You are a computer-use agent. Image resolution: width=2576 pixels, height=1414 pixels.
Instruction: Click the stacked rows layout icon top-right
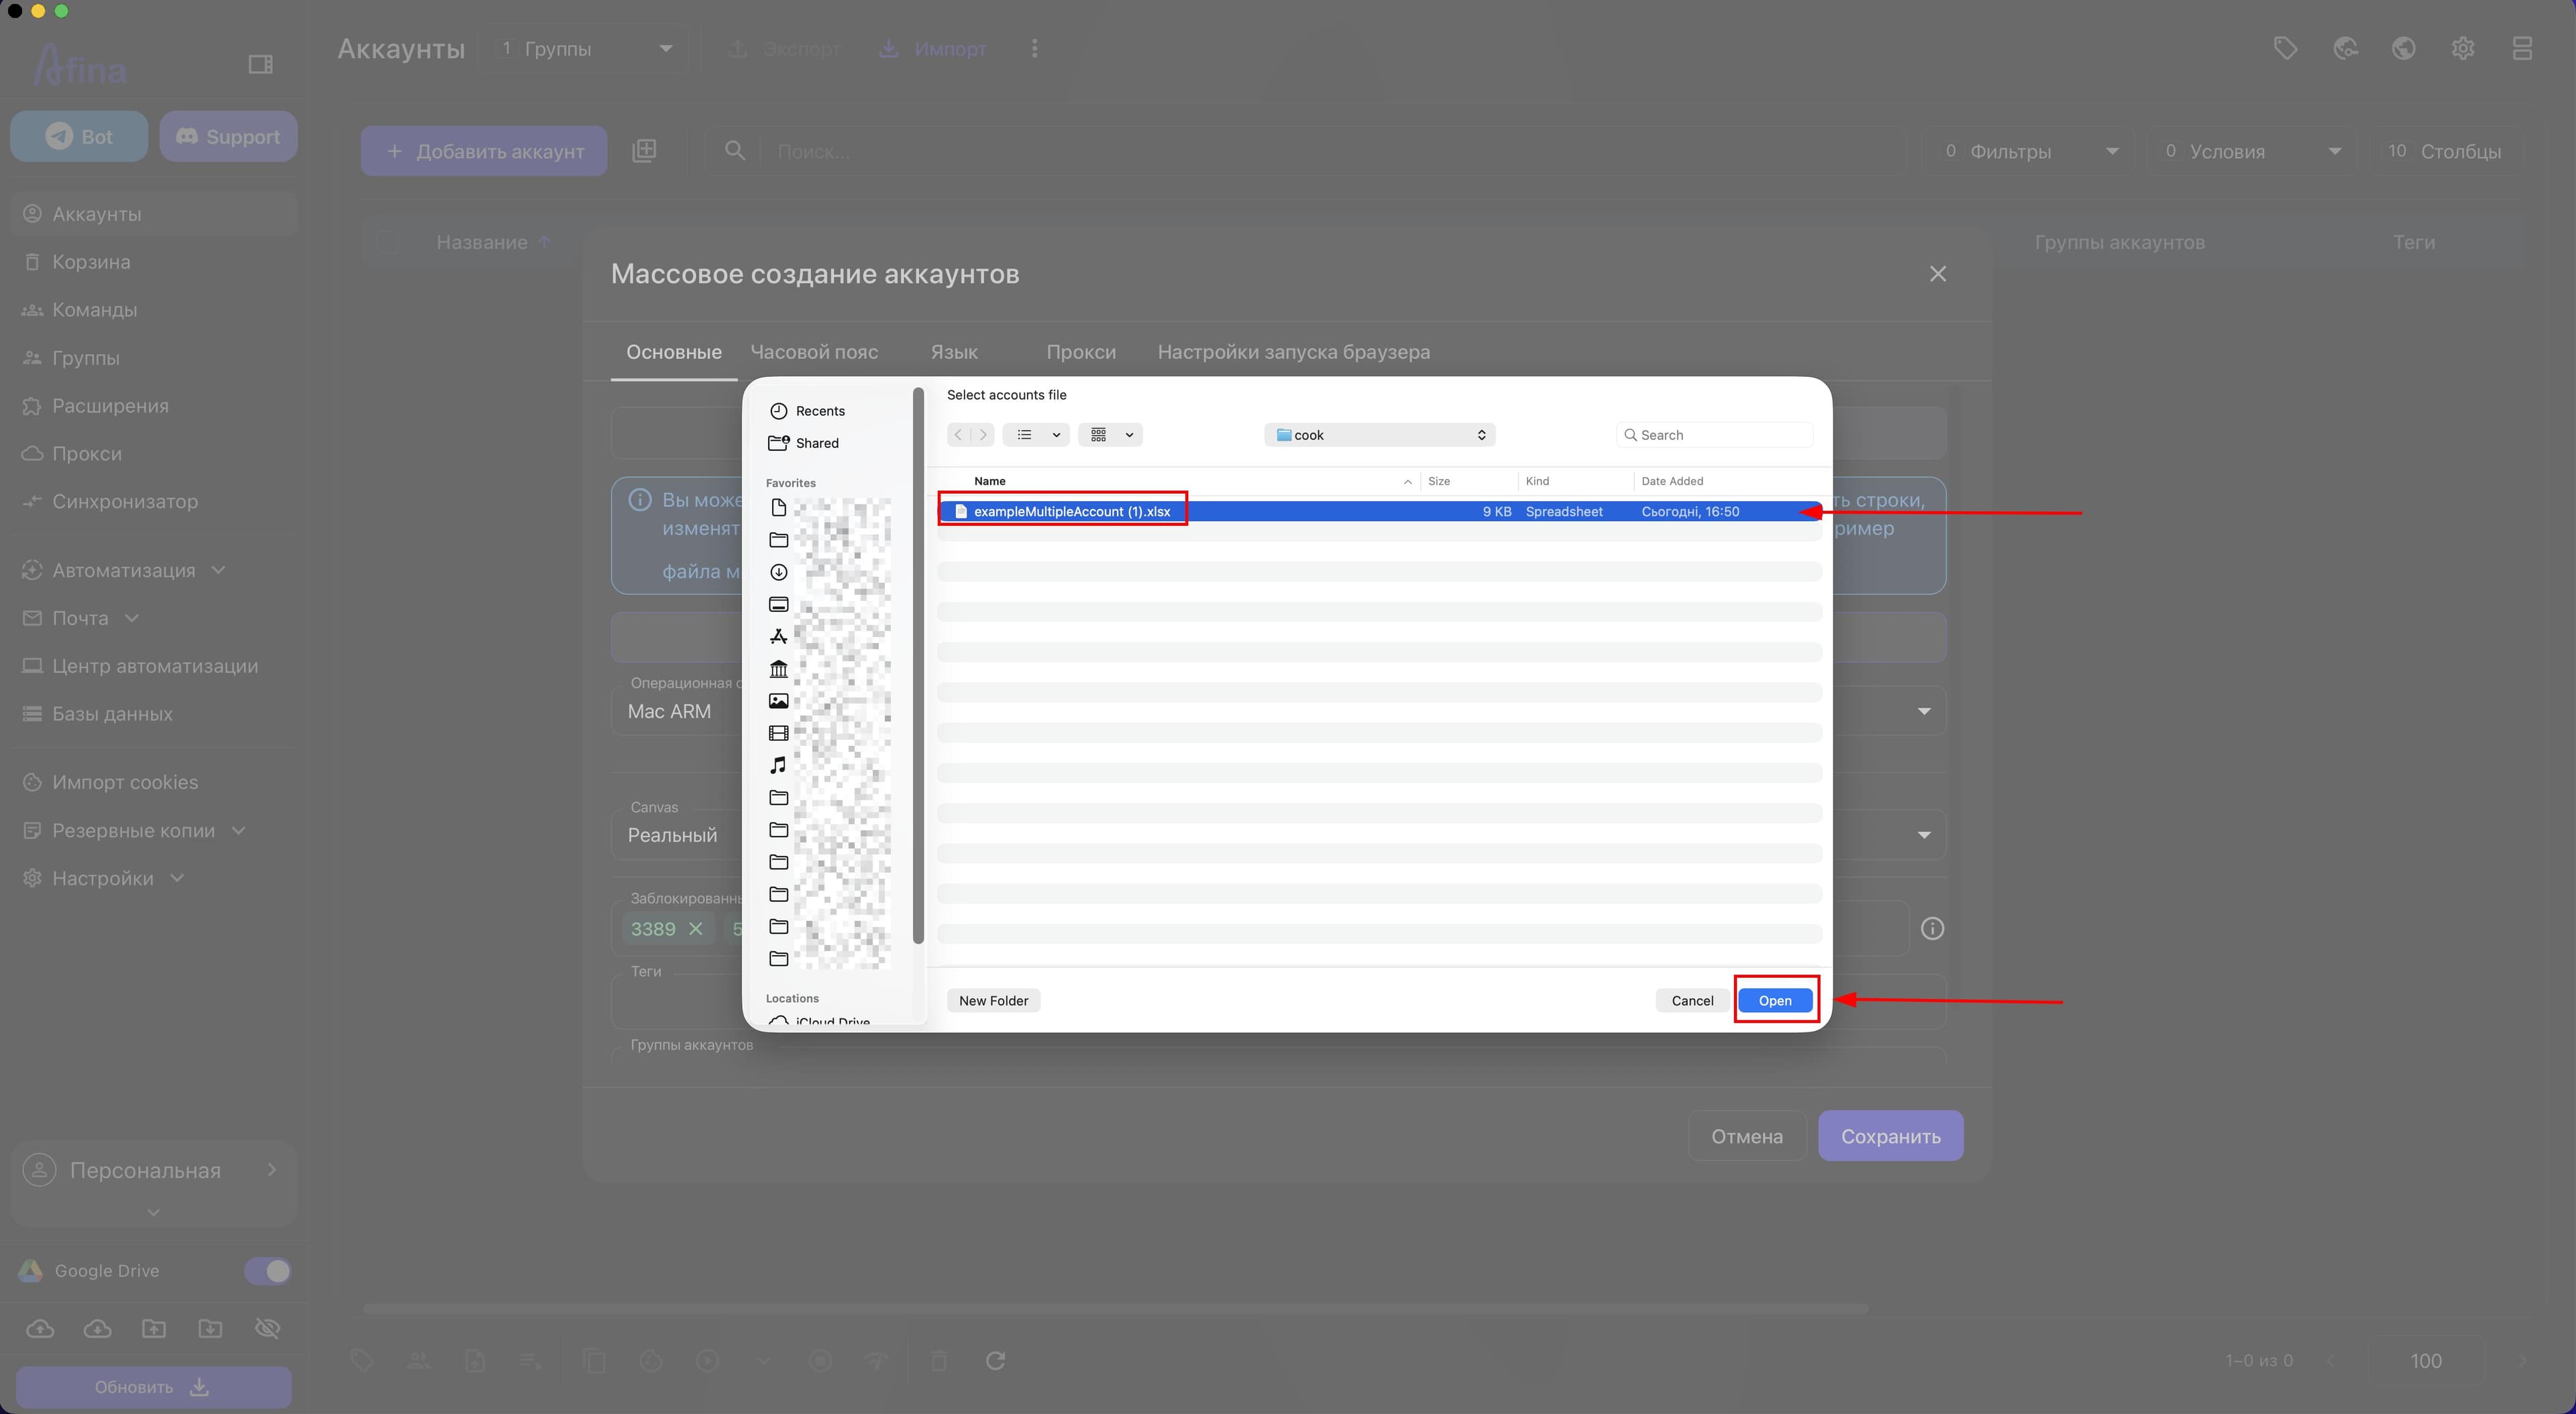pyautogui.click(x=2522, y=48)
